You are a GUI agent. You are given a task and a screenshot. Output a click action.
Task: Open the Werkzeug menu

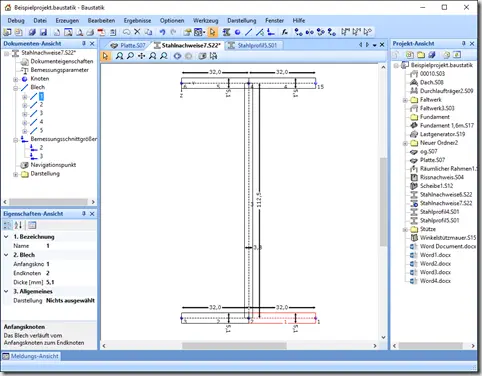coord(206,21)
